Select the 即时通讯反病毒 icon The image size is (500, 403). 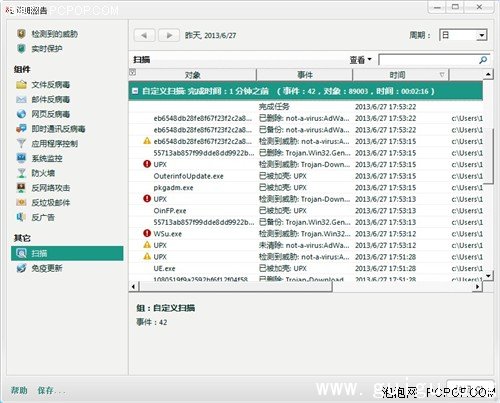pos(21,129)
